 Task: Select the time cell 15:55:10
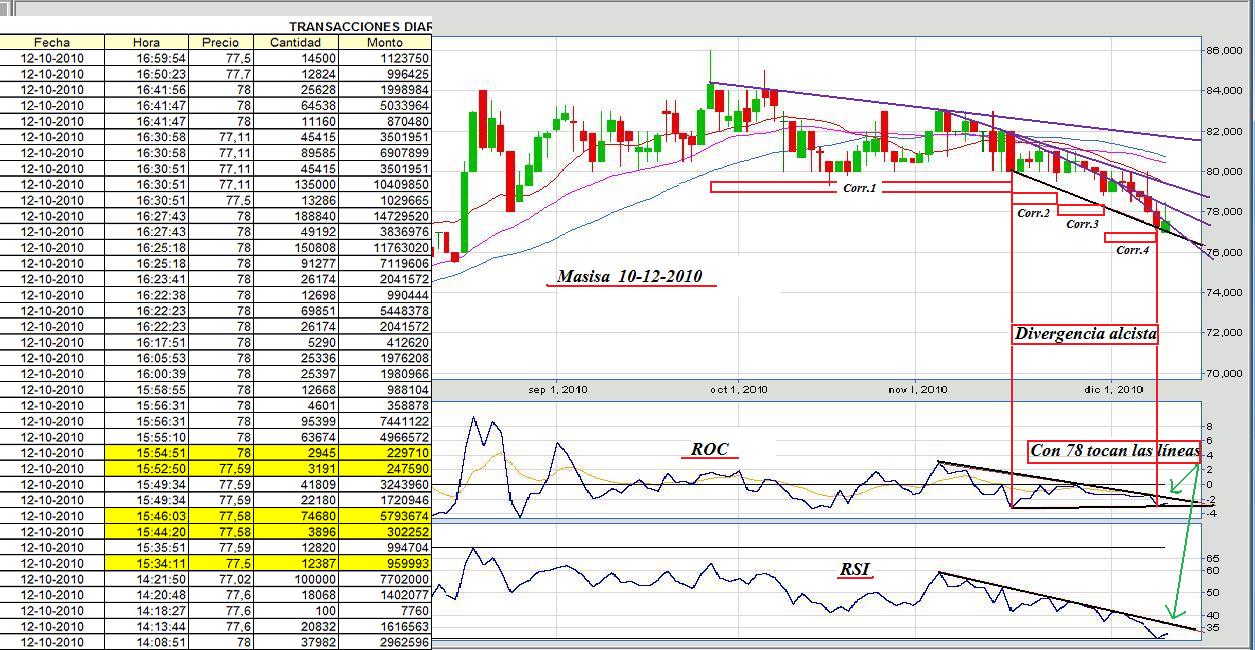pos(146,437)
